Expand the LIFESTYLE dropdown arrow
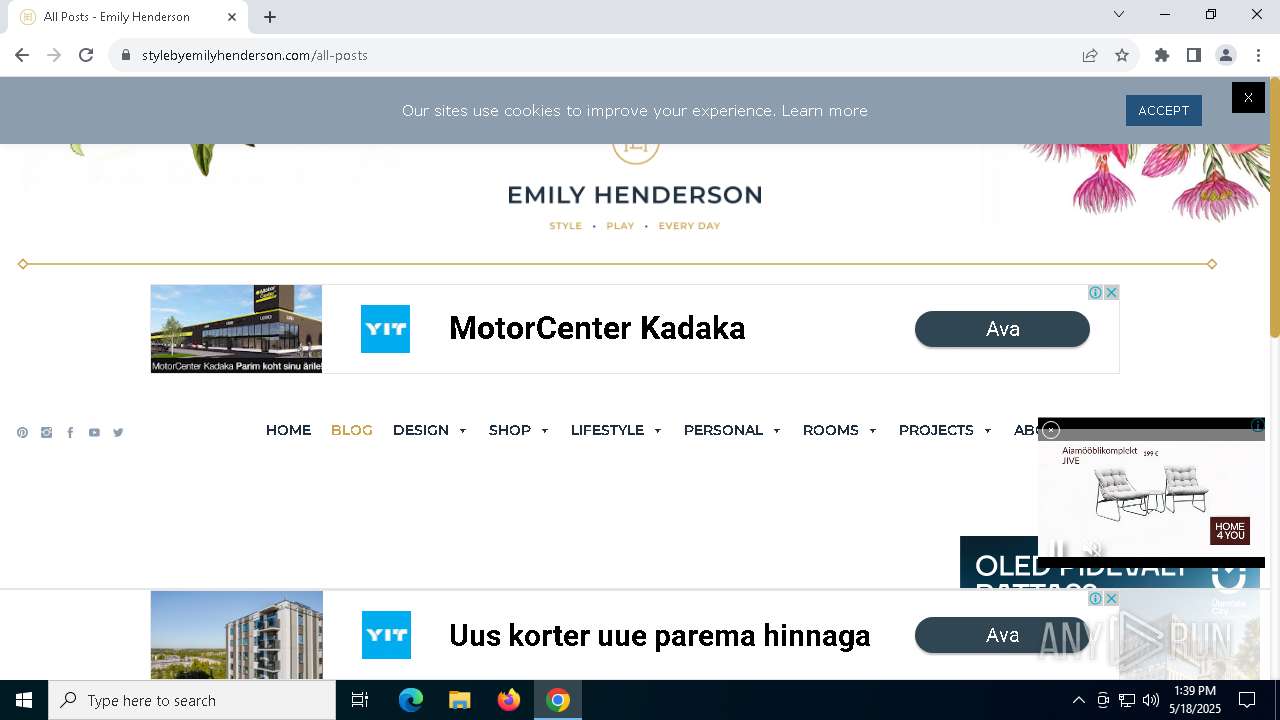 click(657, 431)
